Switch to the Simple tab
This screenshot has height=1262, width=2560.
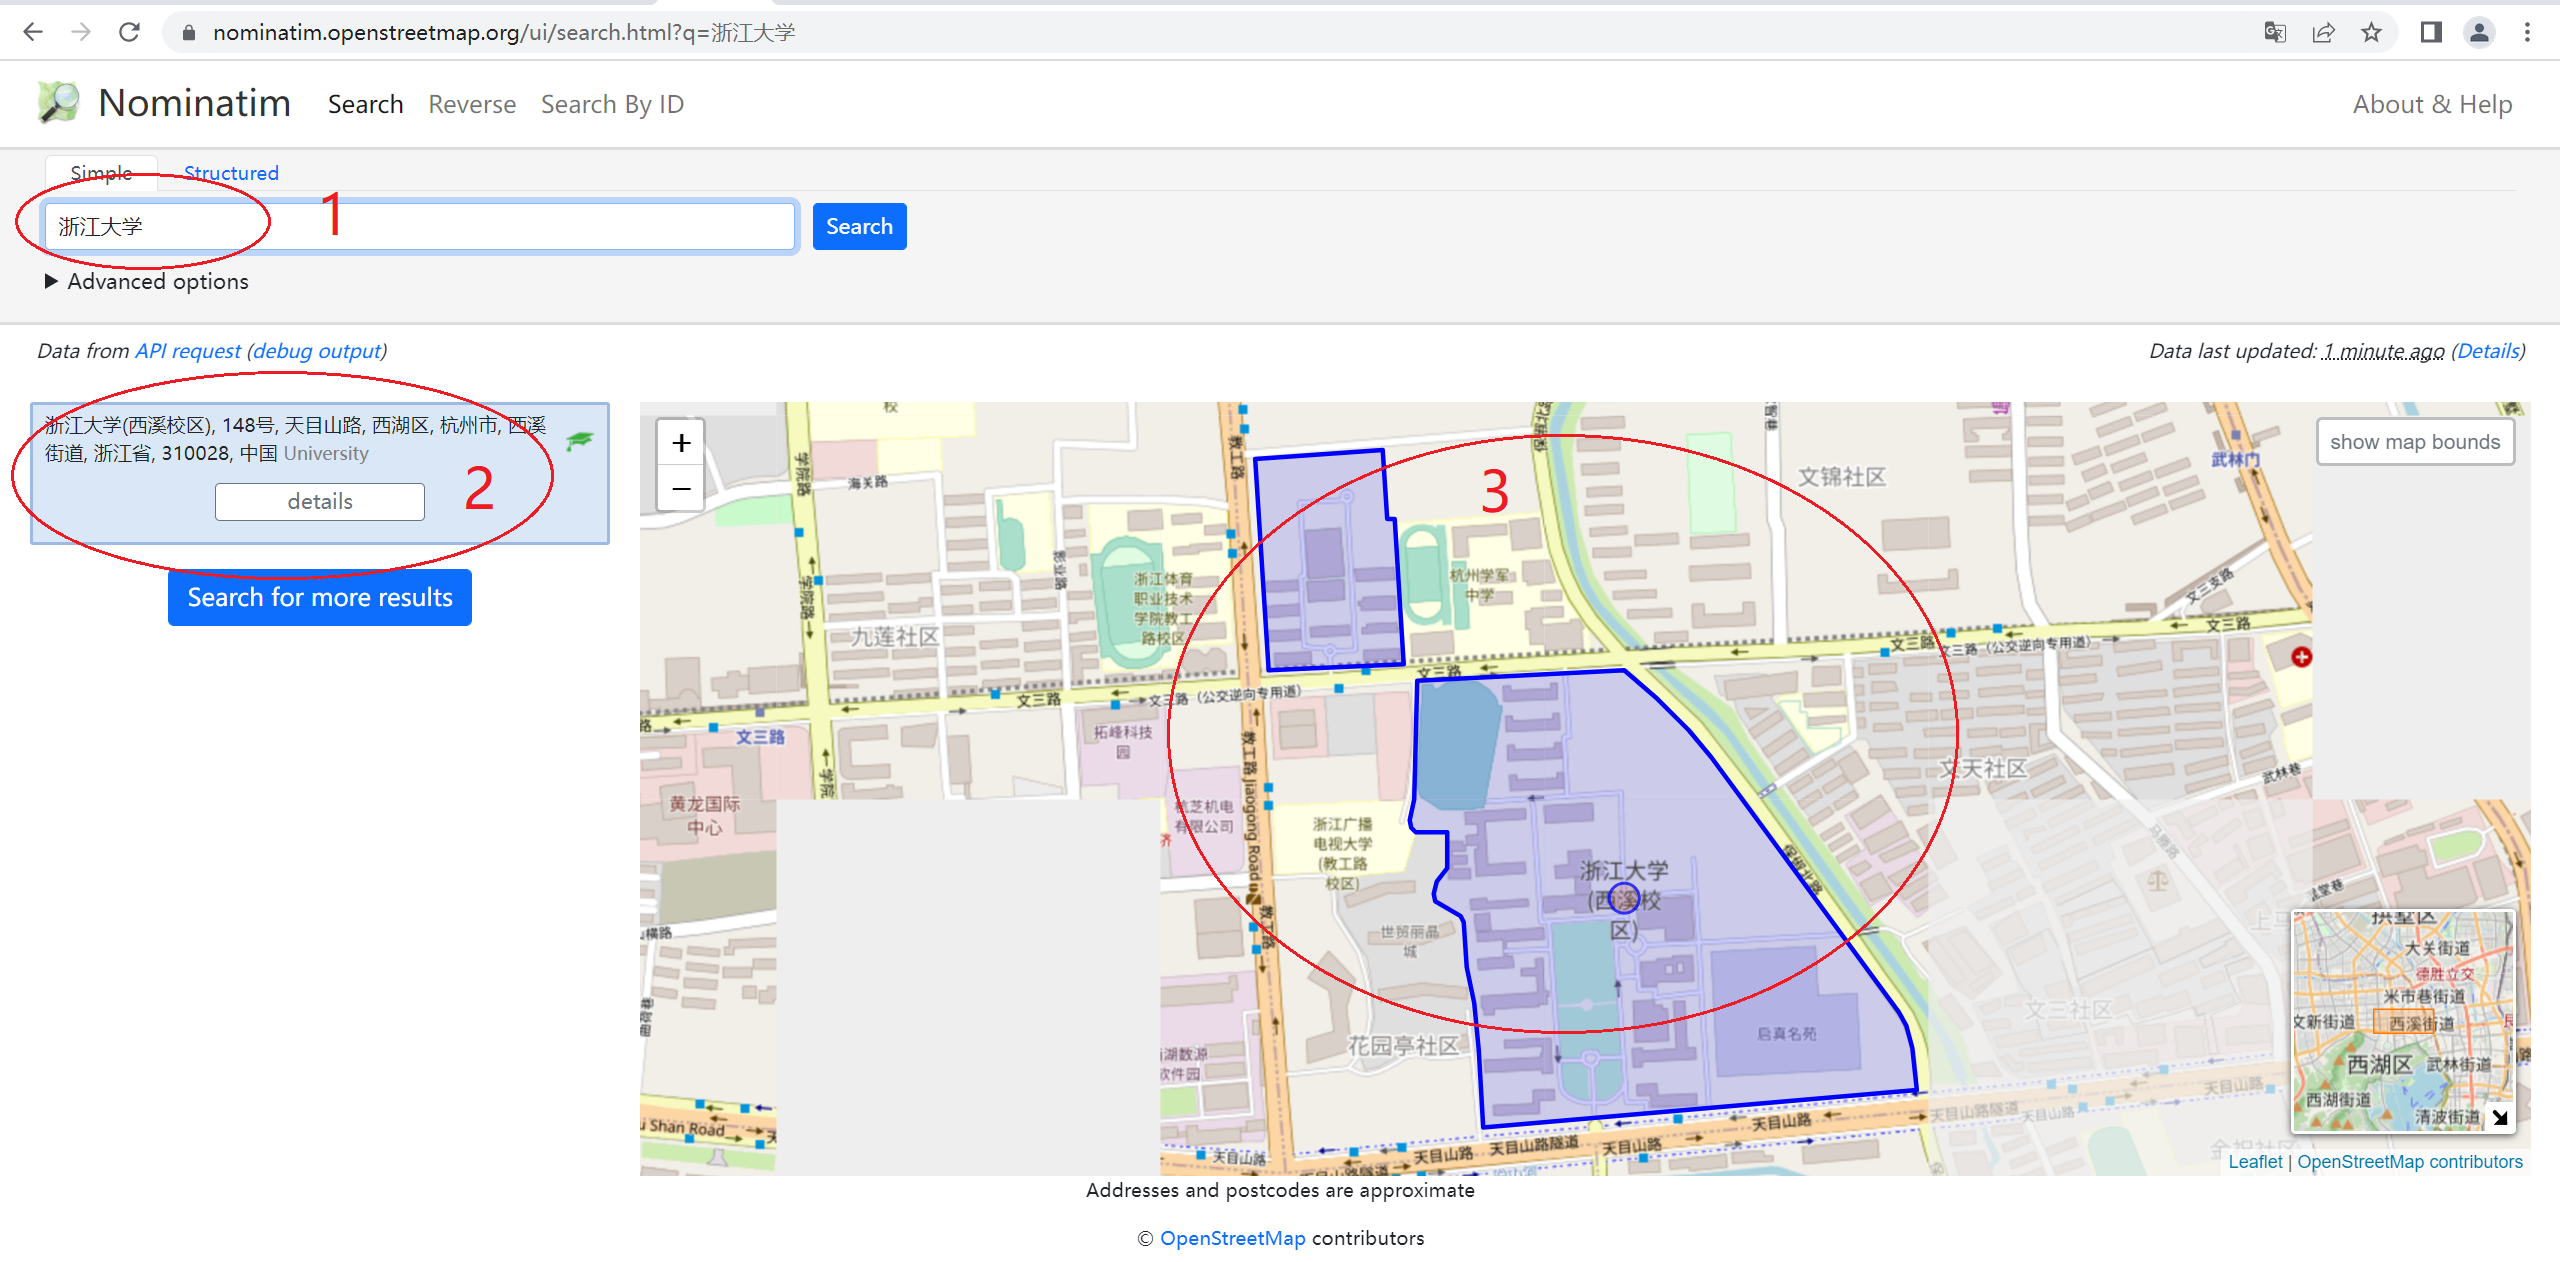pyautogui.click(x=101, y=173)
